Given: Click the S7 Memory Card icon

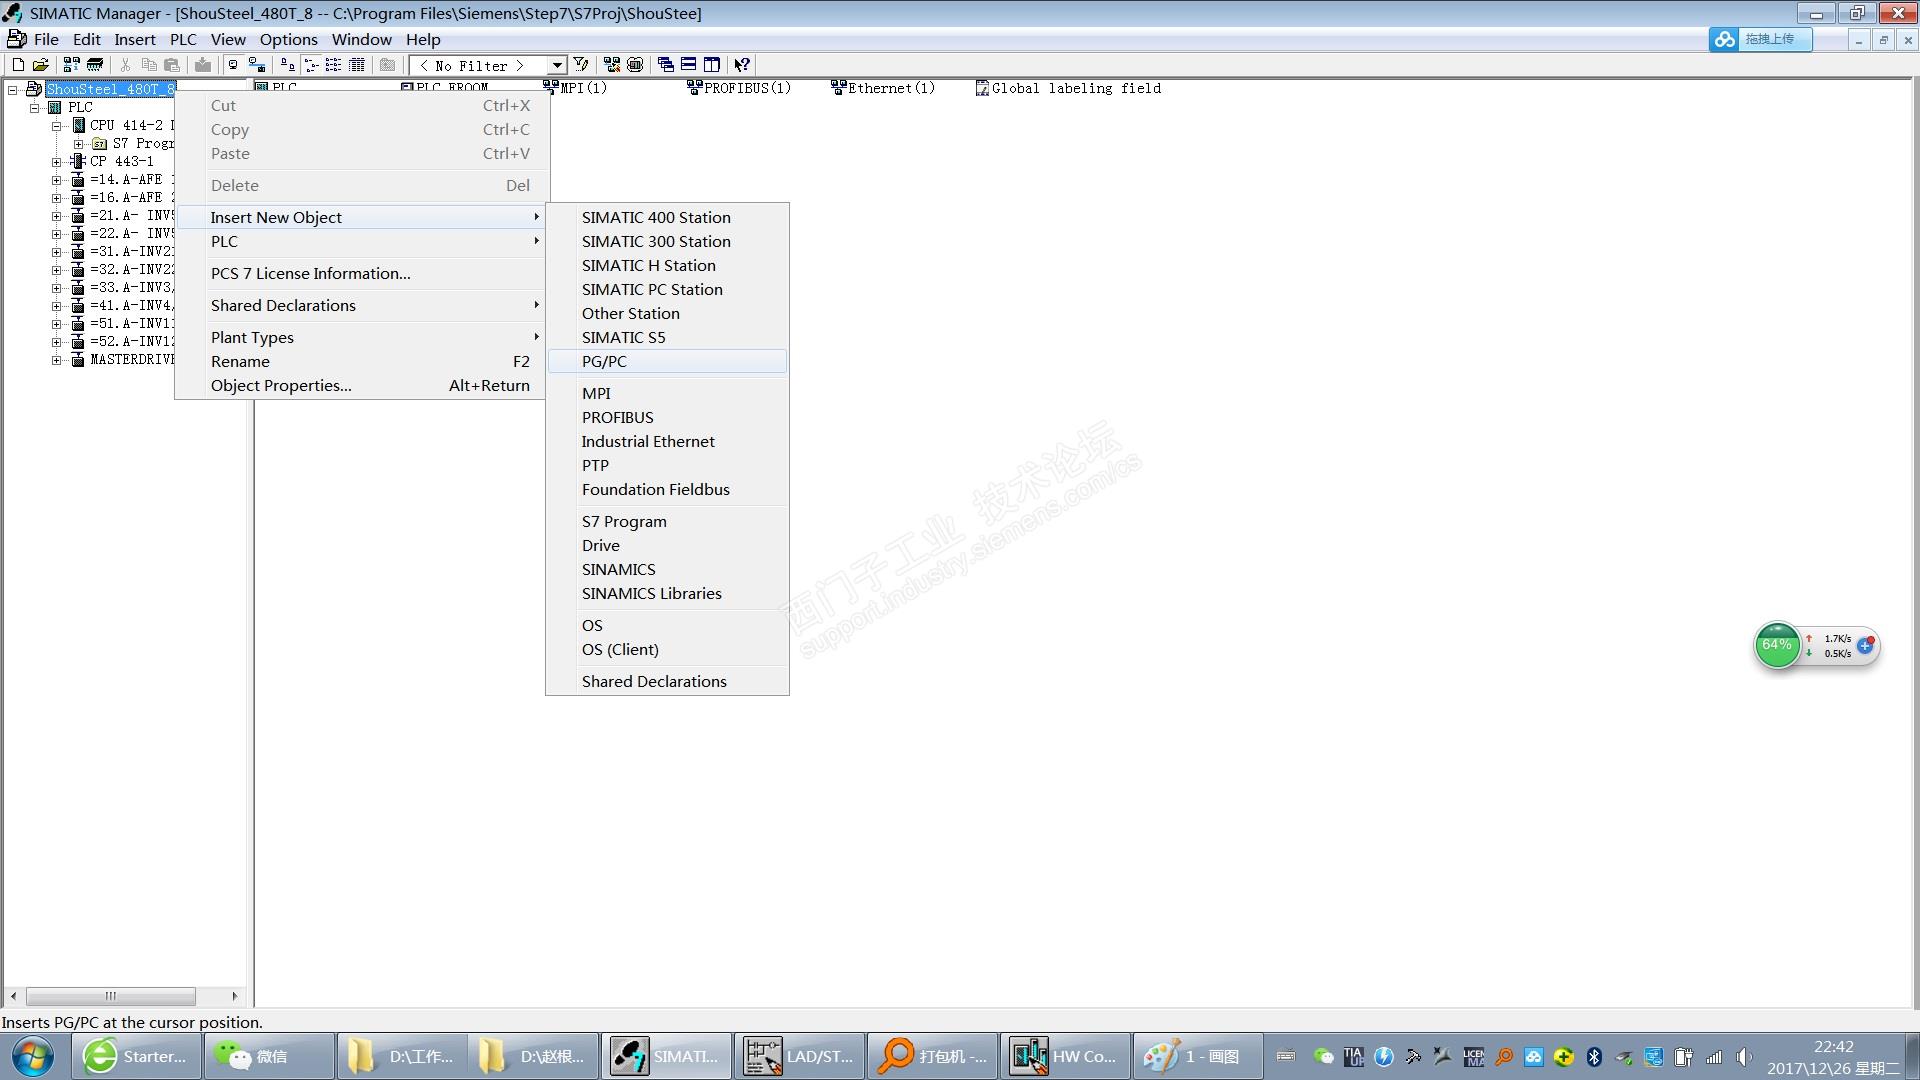Looking at the screenshot, I should (95, 65).
